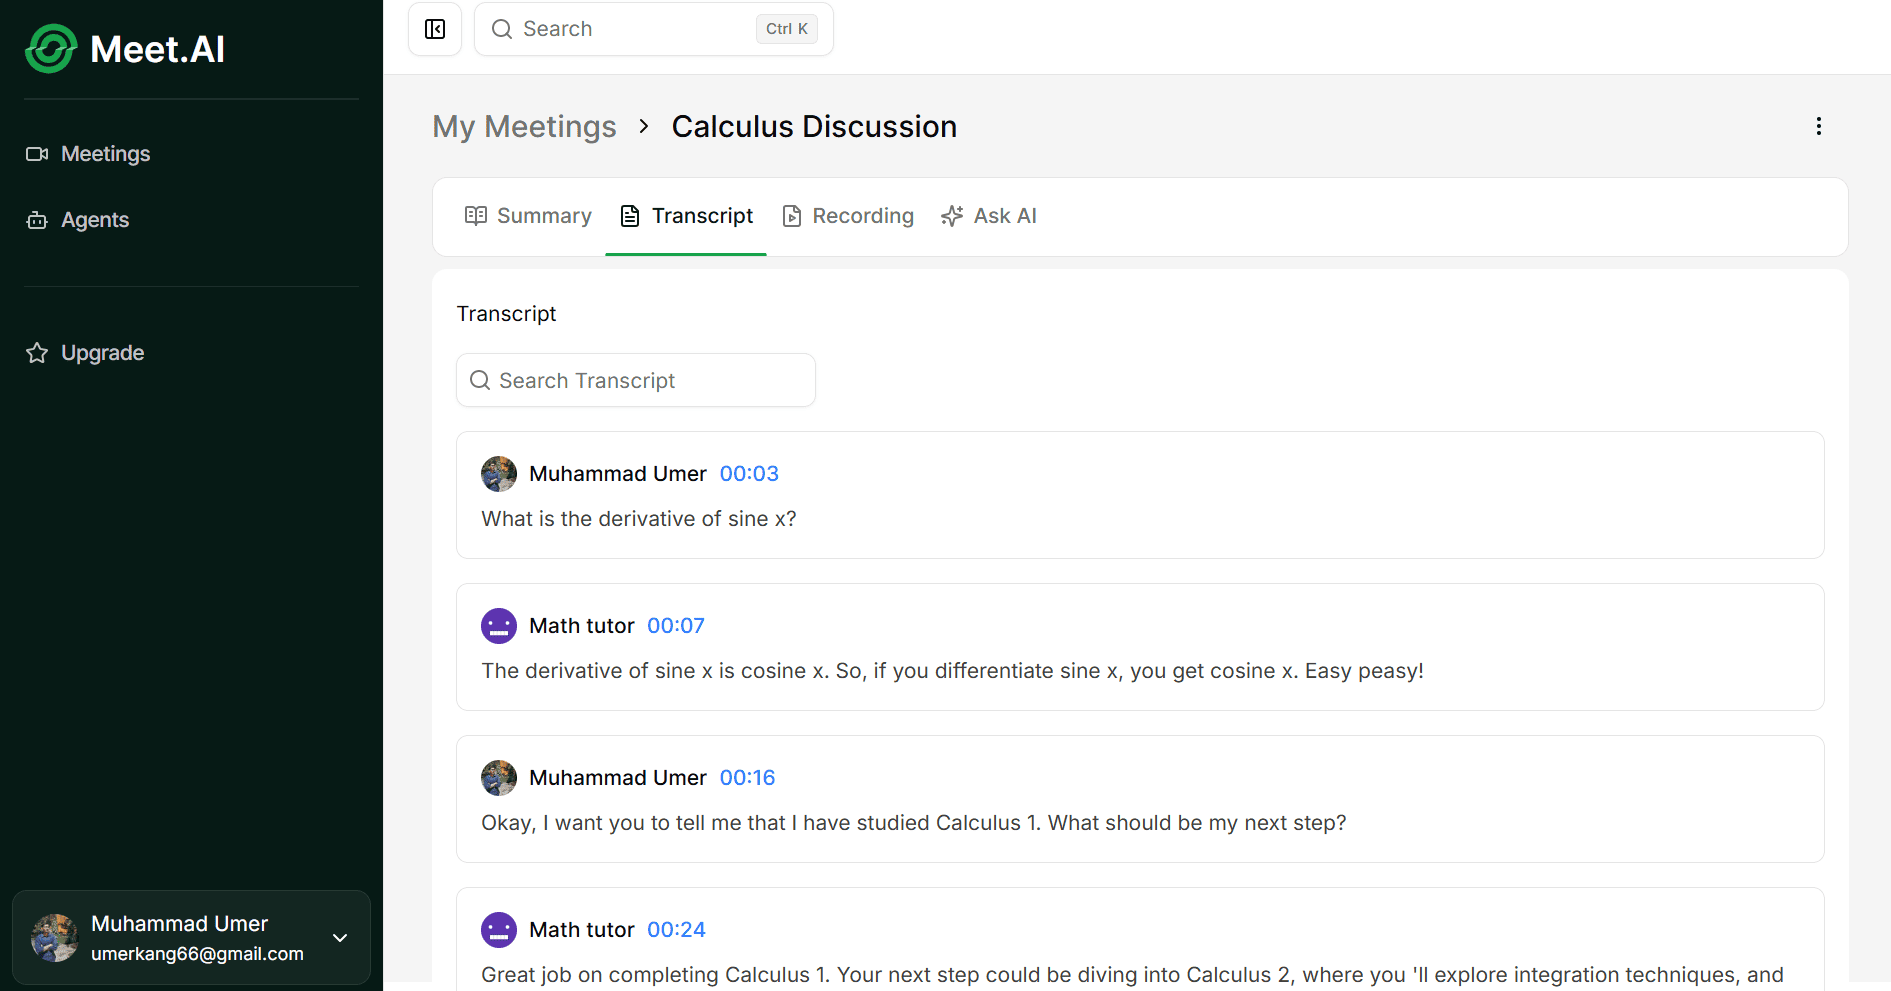The image size is (1891, 991).
Task: Jump to timestamp 00:16
Action: 747,778
